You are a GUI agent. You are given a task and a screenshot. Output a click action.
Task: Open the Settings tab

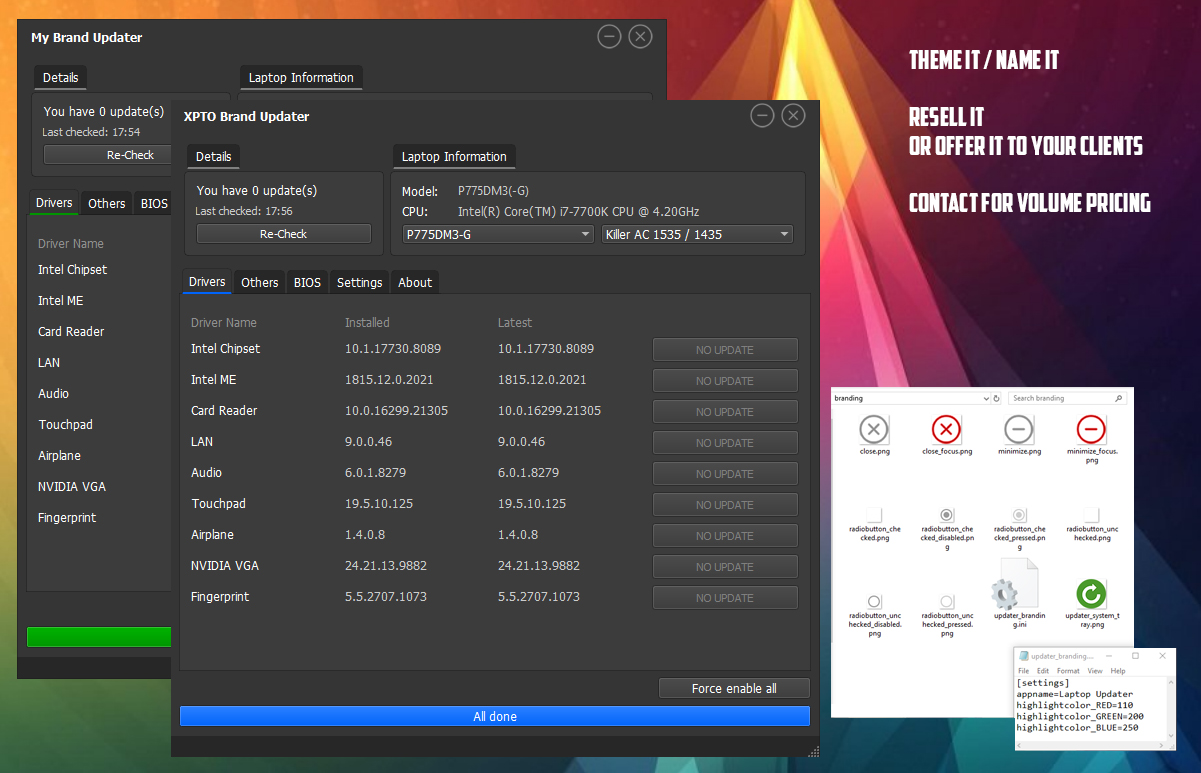(360, 283)
